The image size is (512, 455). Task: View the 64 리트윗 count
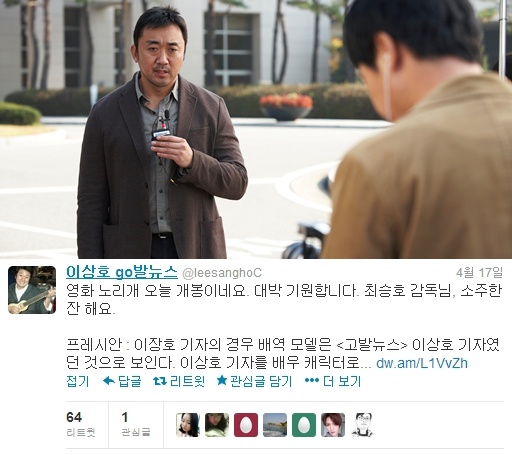tap(81, 424)
